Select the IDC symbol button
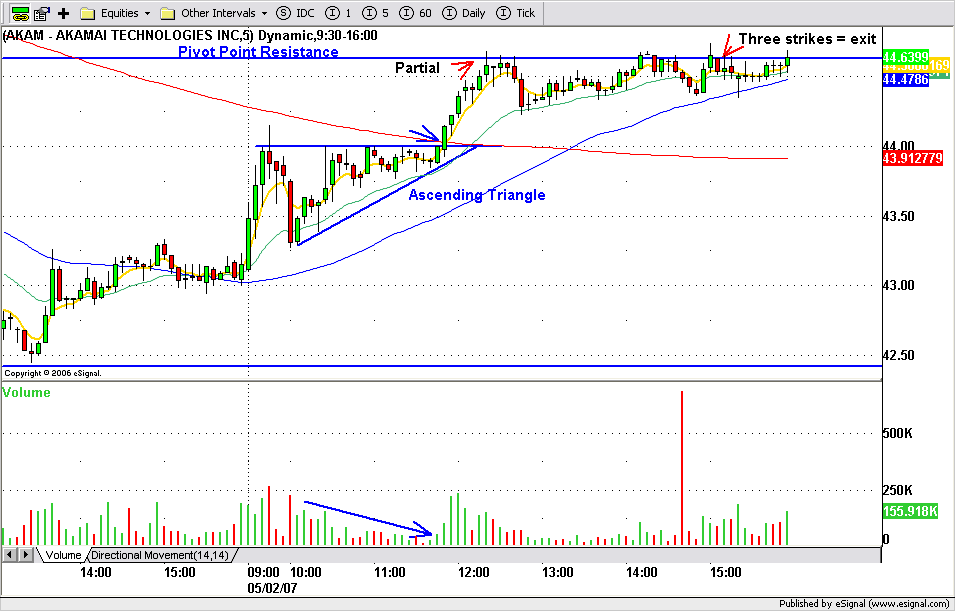Screen dimensions: 955x611 click(295, 13)
